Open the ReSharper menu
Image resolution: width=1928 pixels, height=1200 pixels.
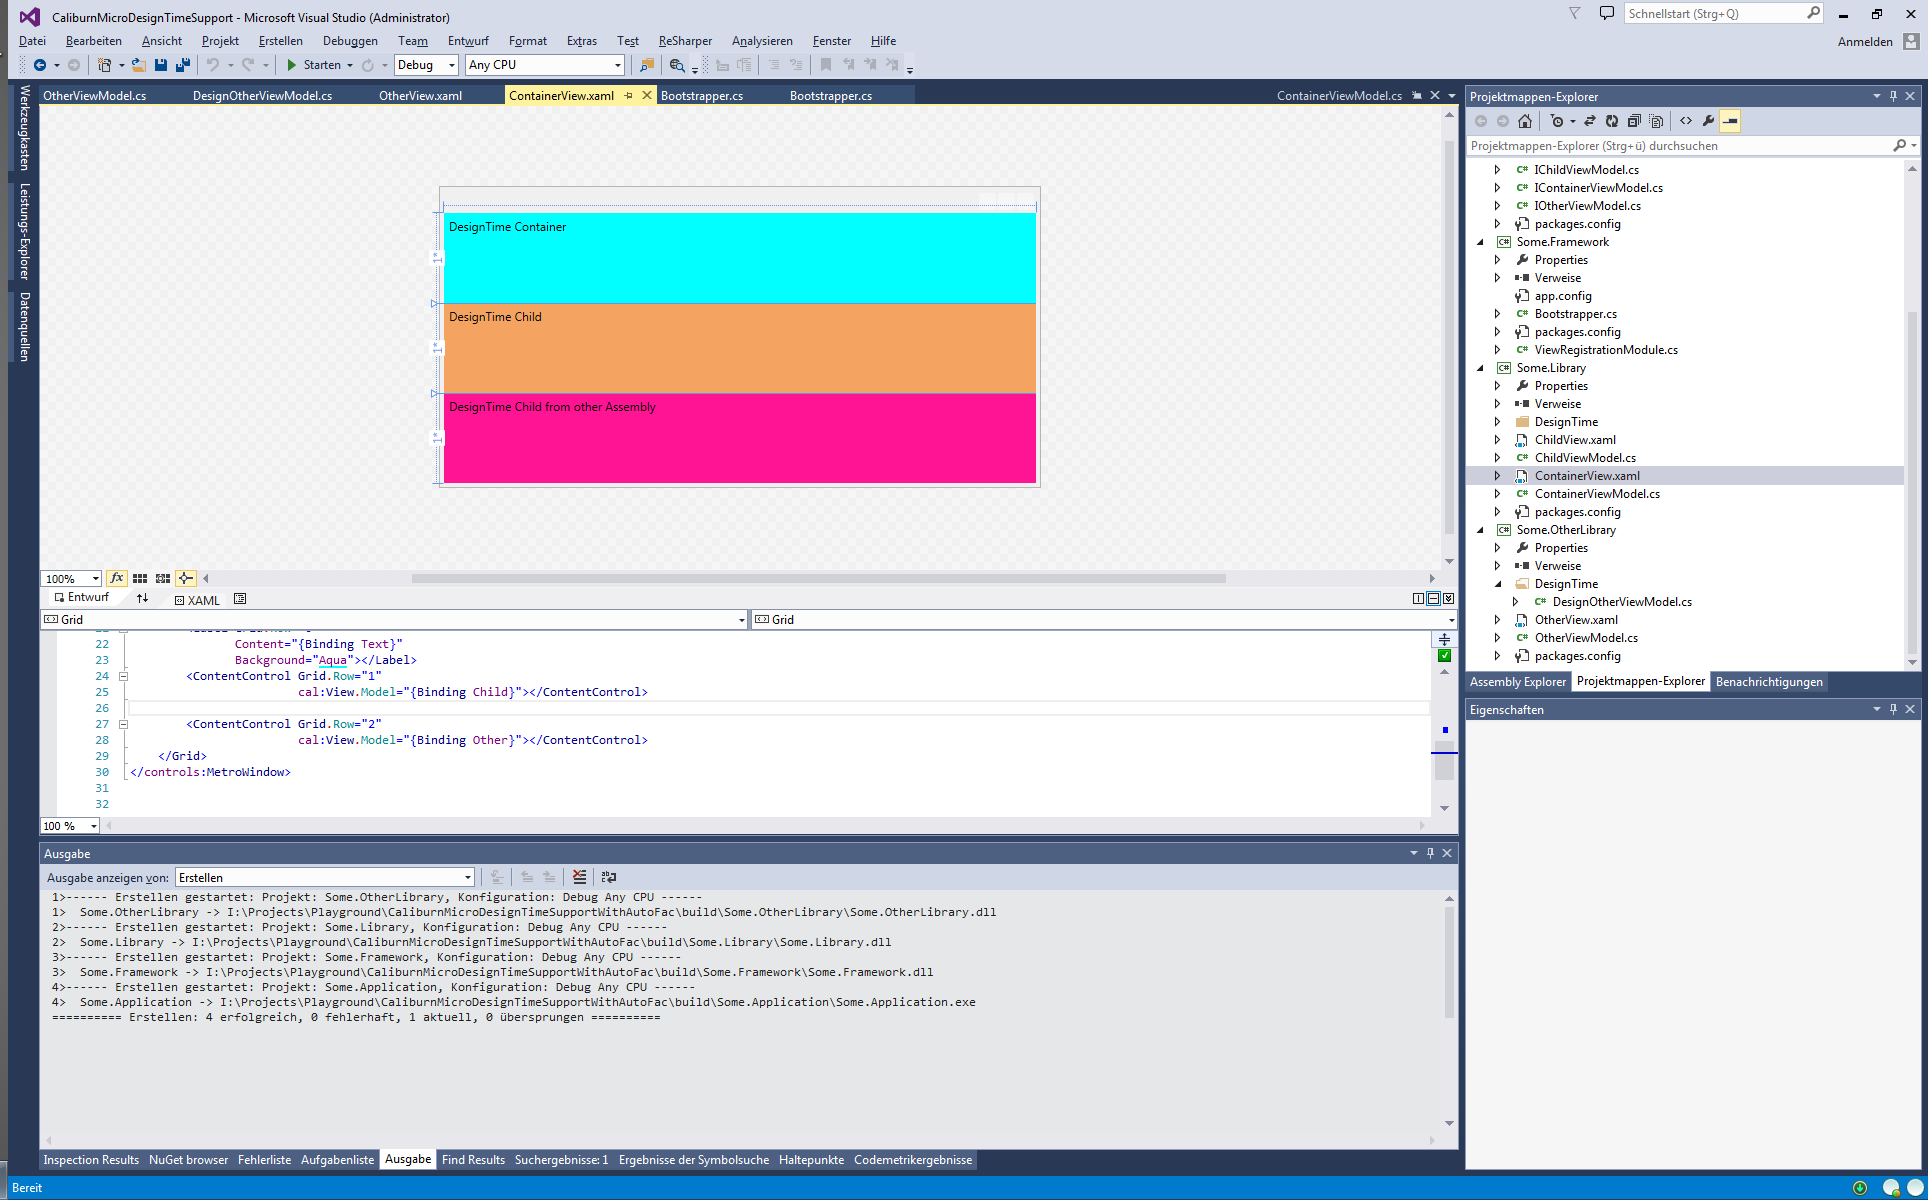685,41
